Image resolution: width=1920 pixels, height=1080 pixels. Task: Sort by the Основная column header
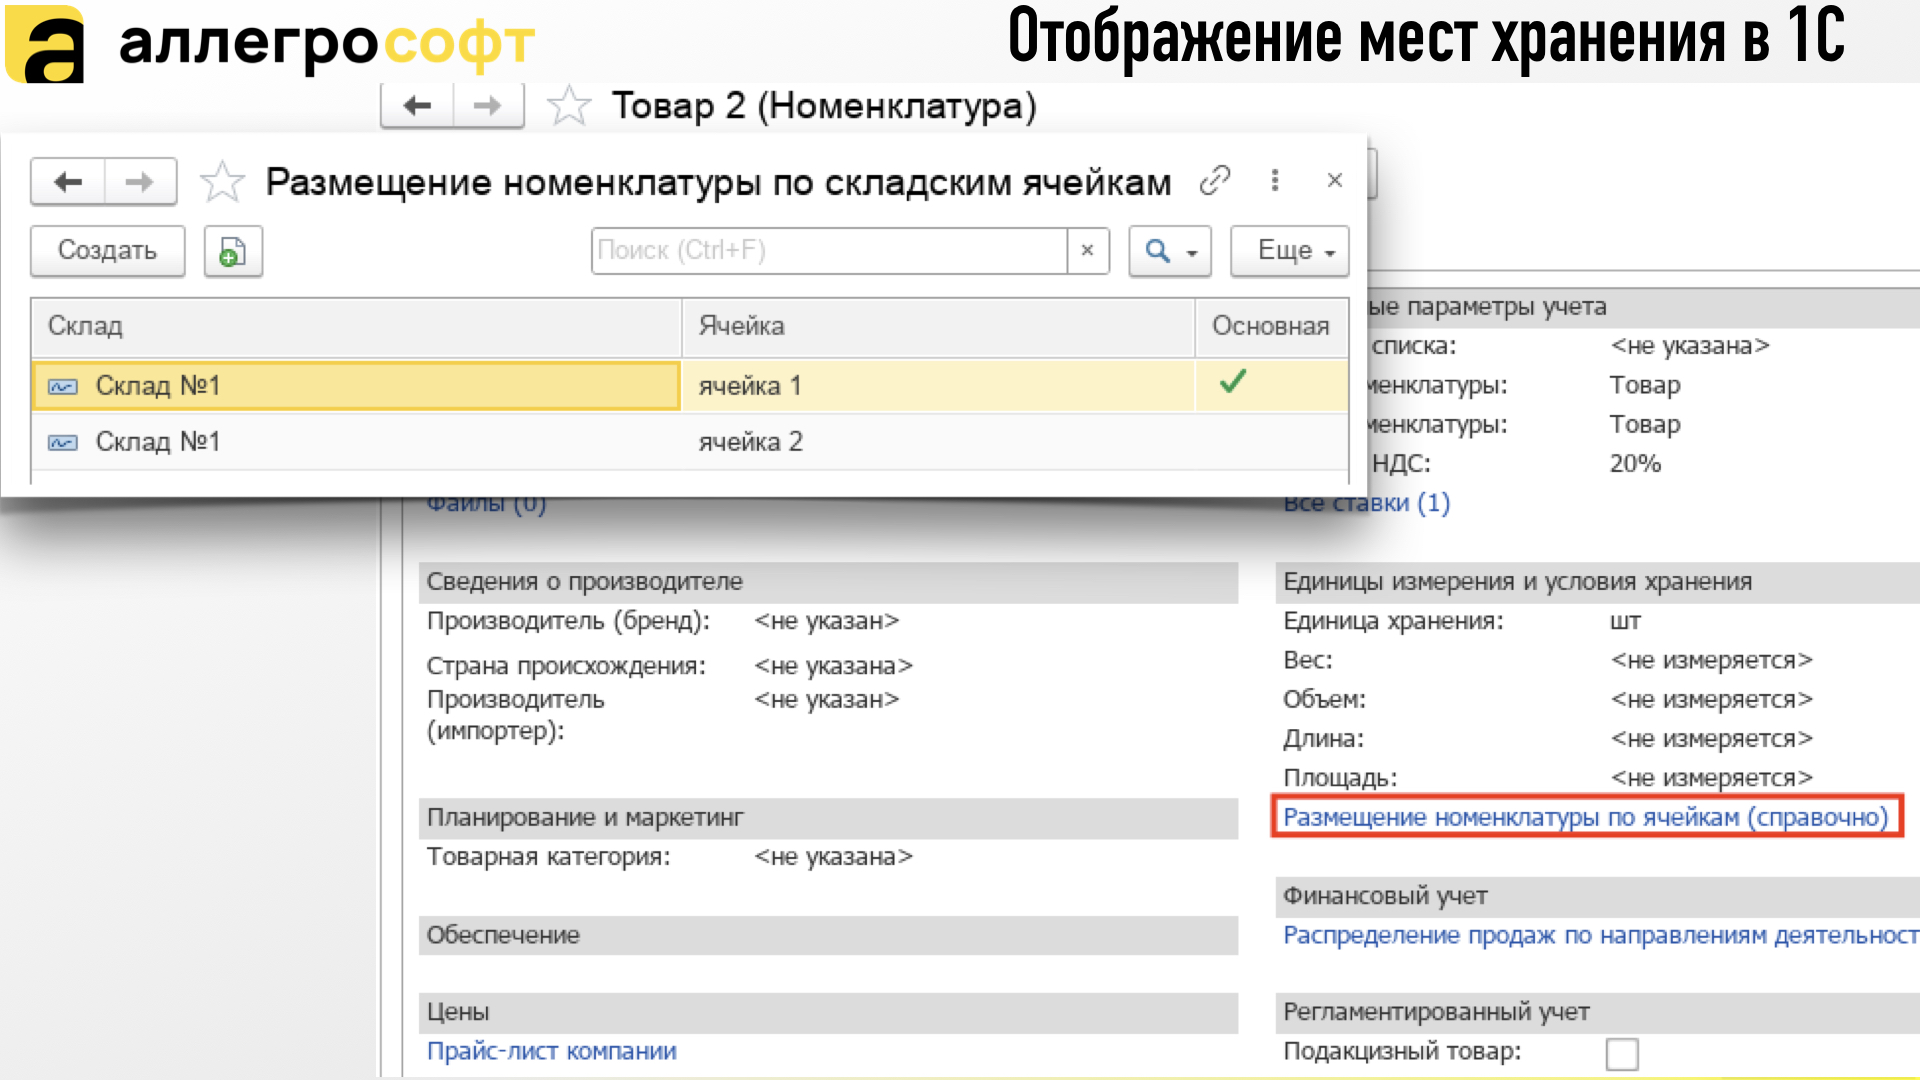pos(1271,327)
